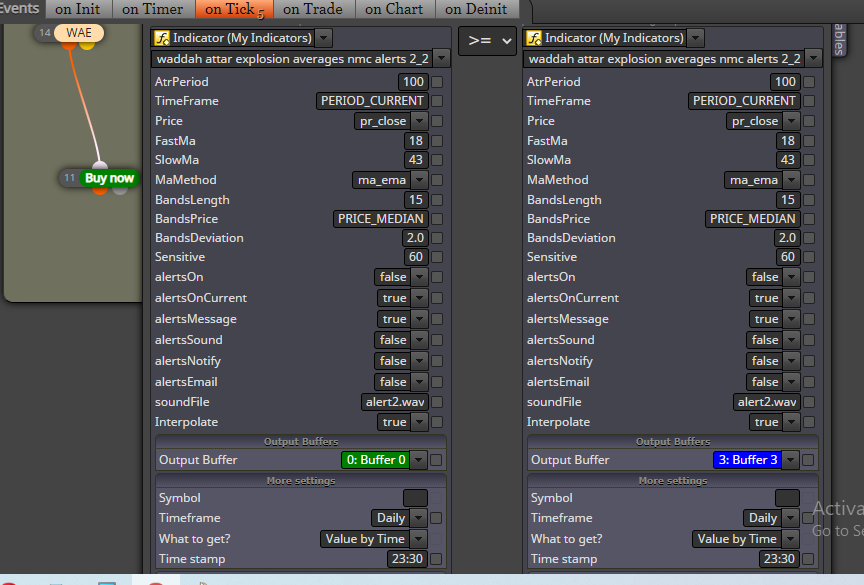864x585 pixels.
Task: Open right Indicator (My Indicators) type dropdown
Action: (x=696, y=38)
